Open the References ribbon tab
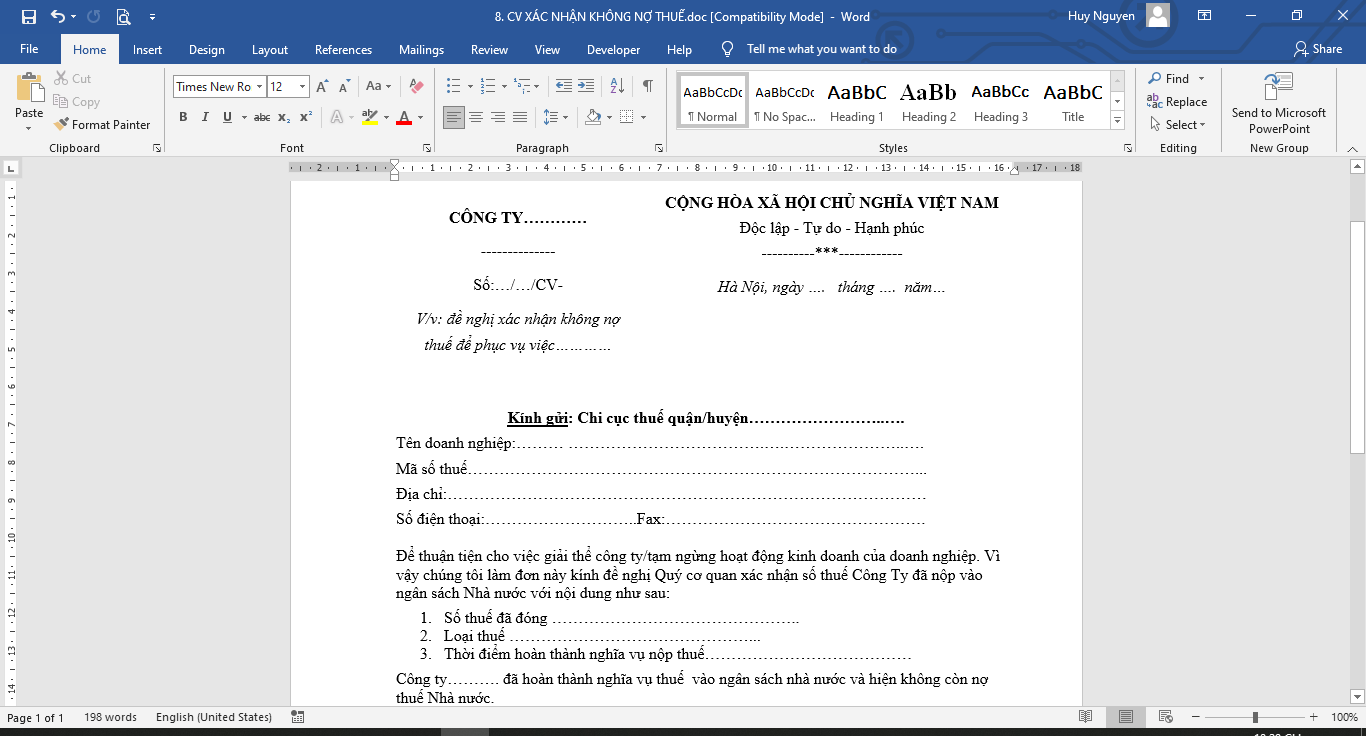 (x=343, y=50)
